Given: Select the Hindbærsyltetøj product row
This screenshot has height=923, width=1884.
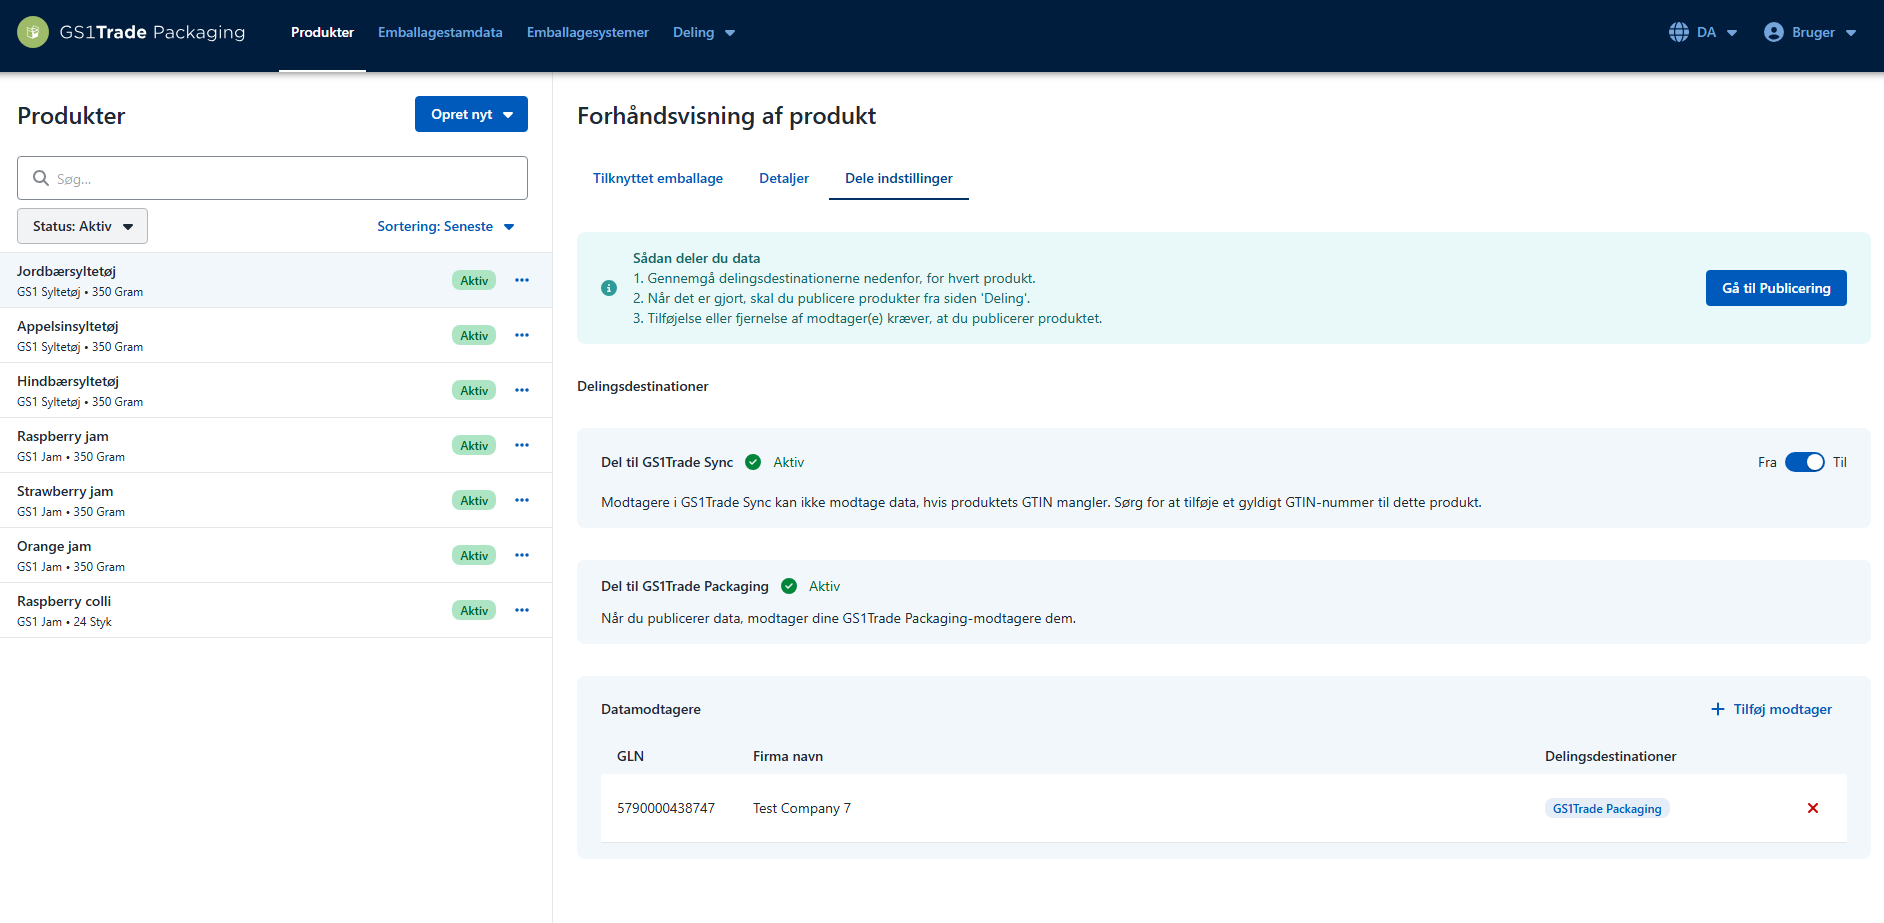Looking at the screenshot, I should [276, 390].
